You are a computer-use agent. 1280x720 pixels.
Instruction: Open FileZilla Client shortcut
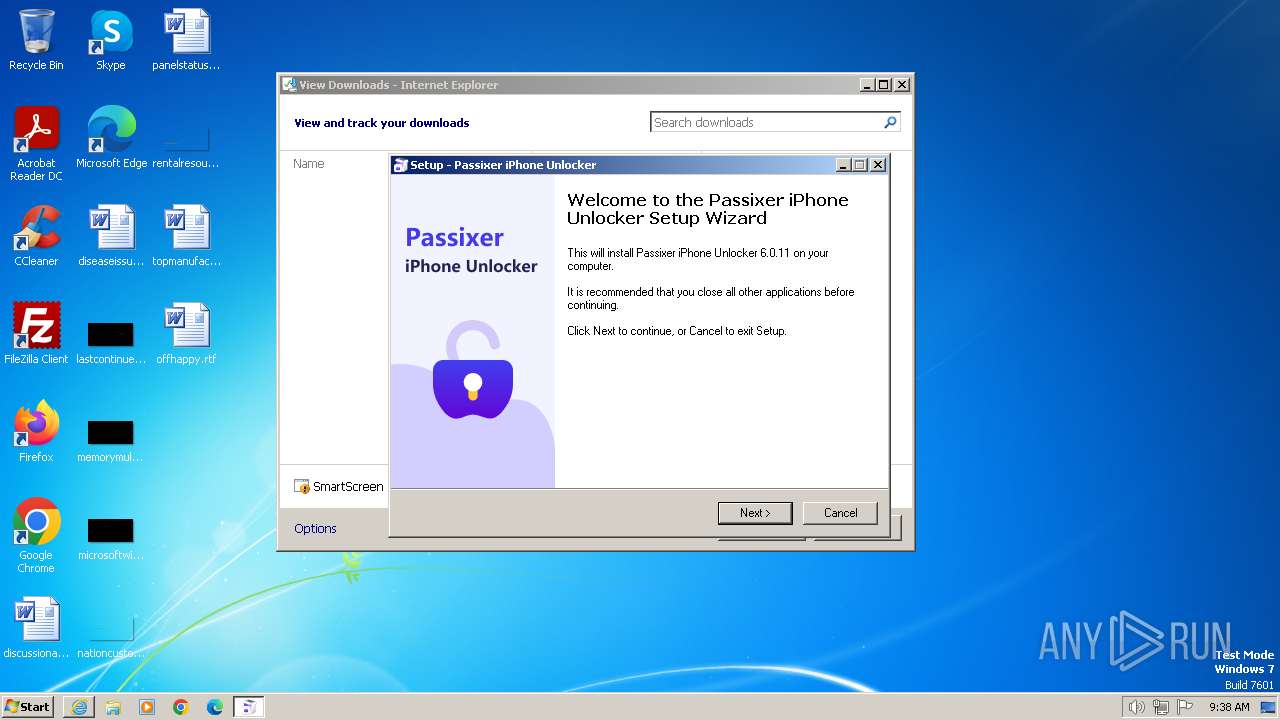point(36,333)
